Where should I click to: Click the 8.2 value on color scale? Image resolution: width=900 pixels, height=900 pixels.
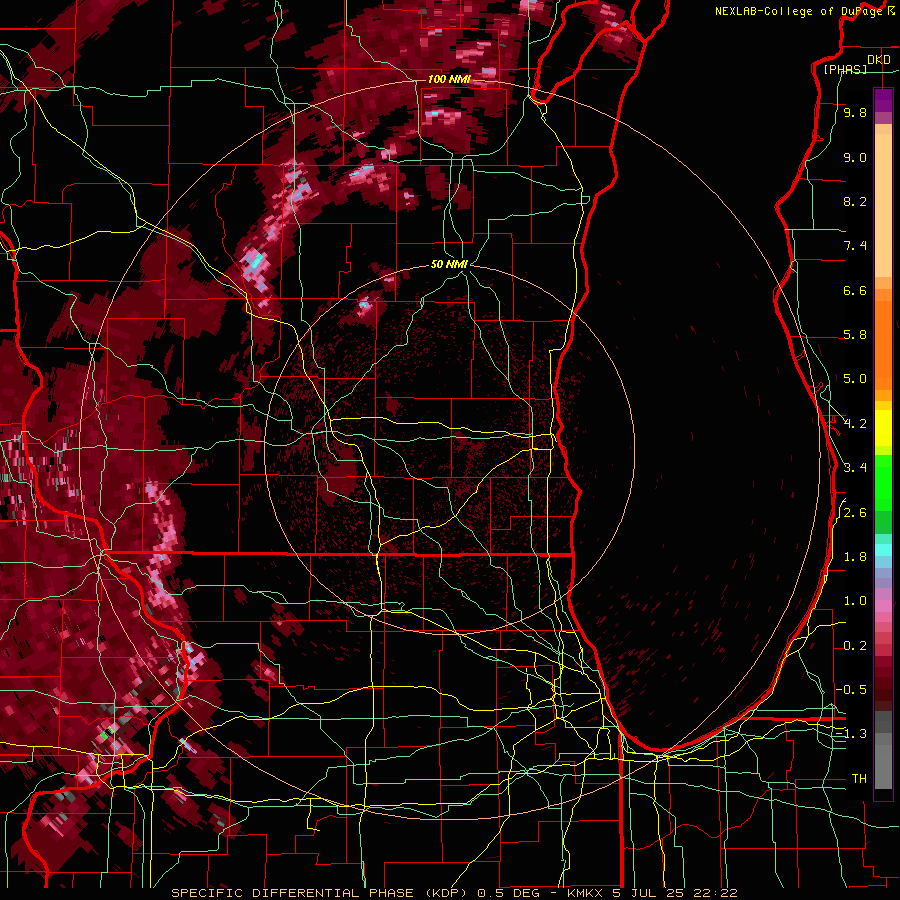click(x=855, y=201)
